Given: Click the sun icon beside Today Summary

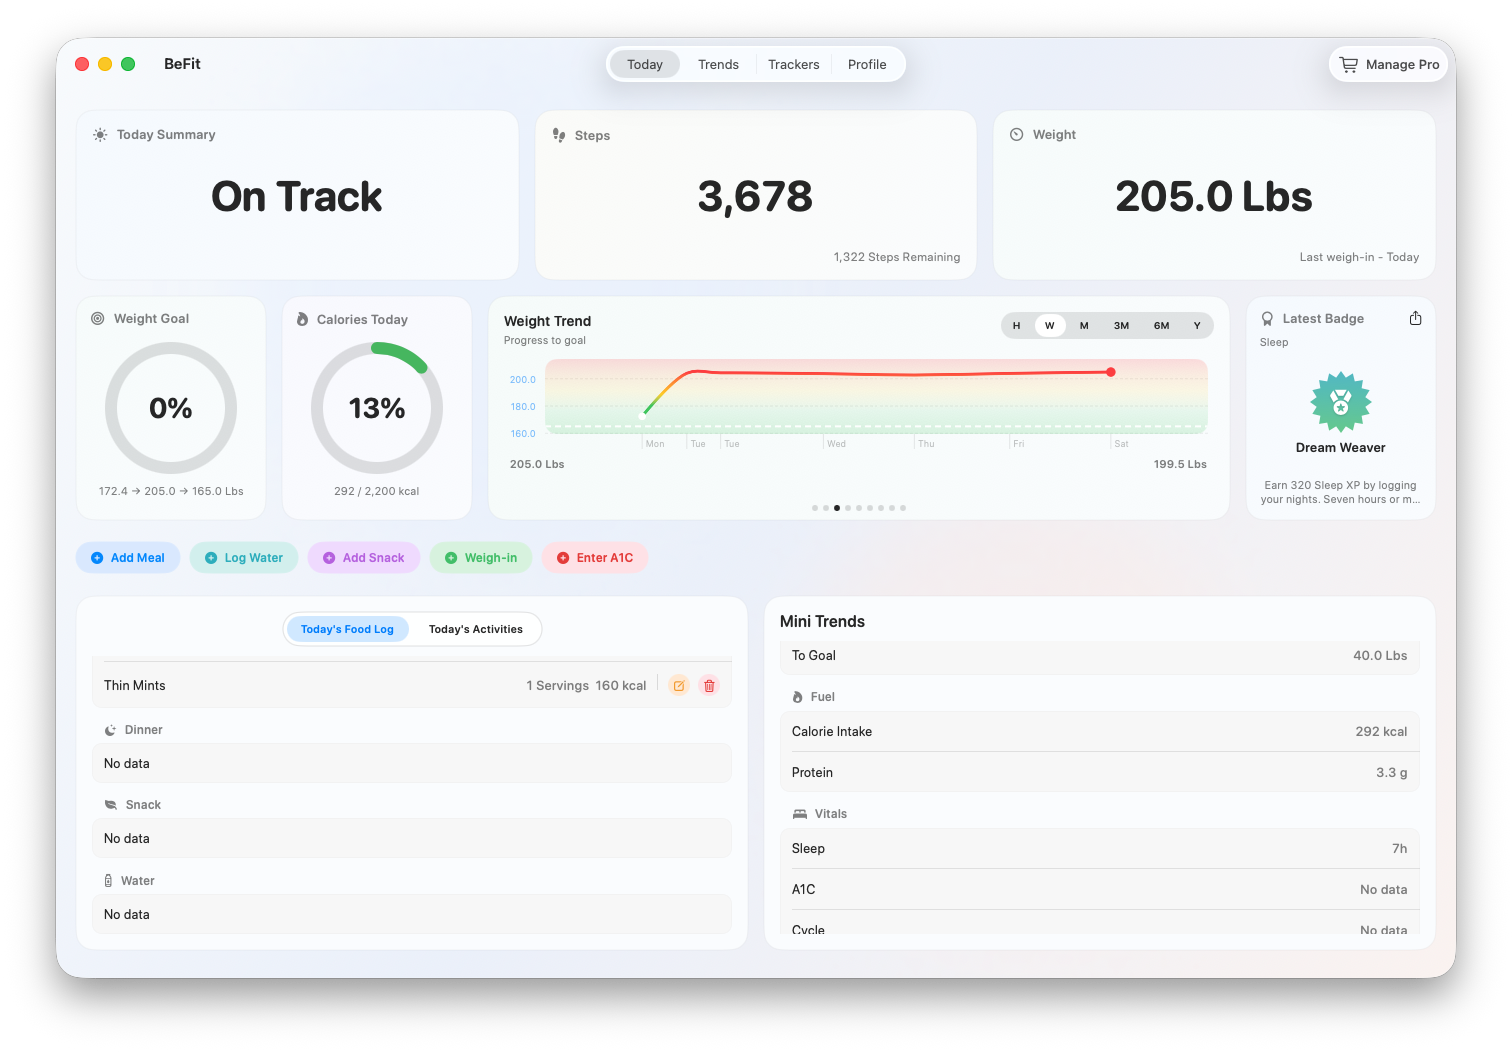Looking at the screenshot, I should coord(100,134).
